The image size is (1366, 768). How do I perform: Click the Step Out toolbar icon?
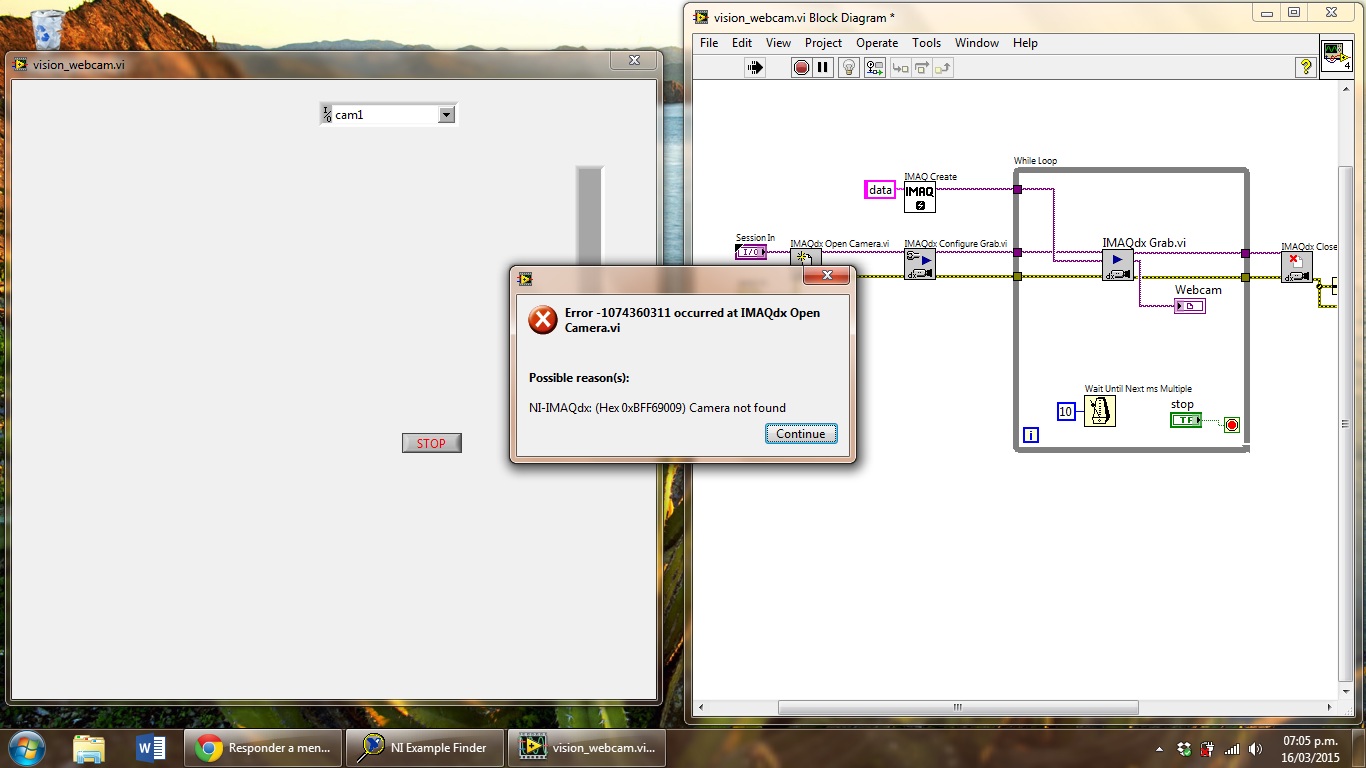(x=943, y=67)
